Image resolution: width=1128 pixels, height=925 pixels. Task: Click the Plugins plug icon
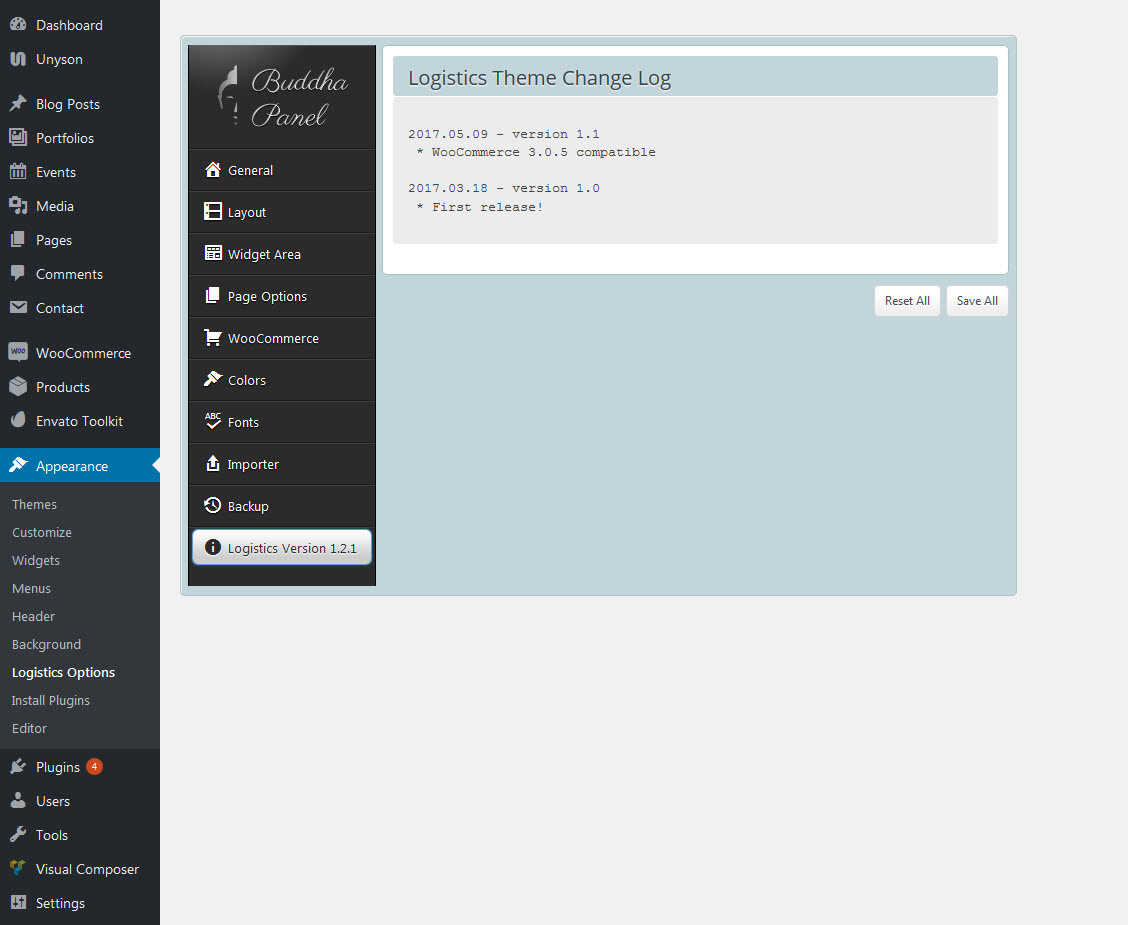click(18, 767)
